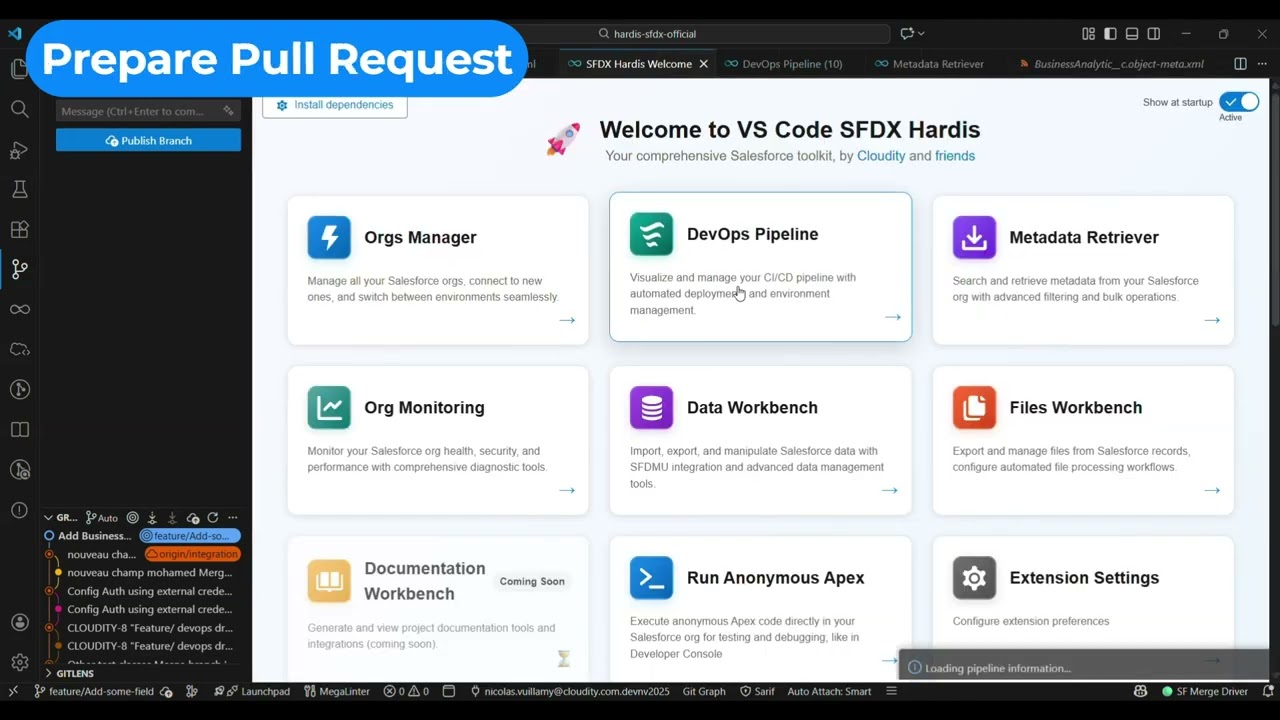Open the Search view in activity bar

[x=19, y=109]
